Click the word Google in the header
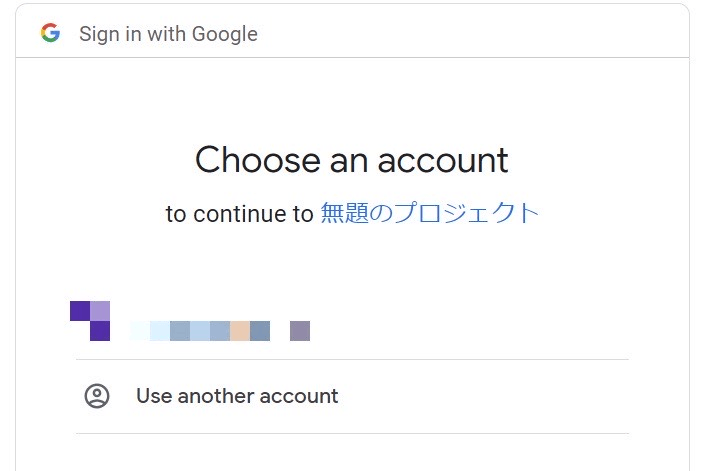 [x=224, y=34]
